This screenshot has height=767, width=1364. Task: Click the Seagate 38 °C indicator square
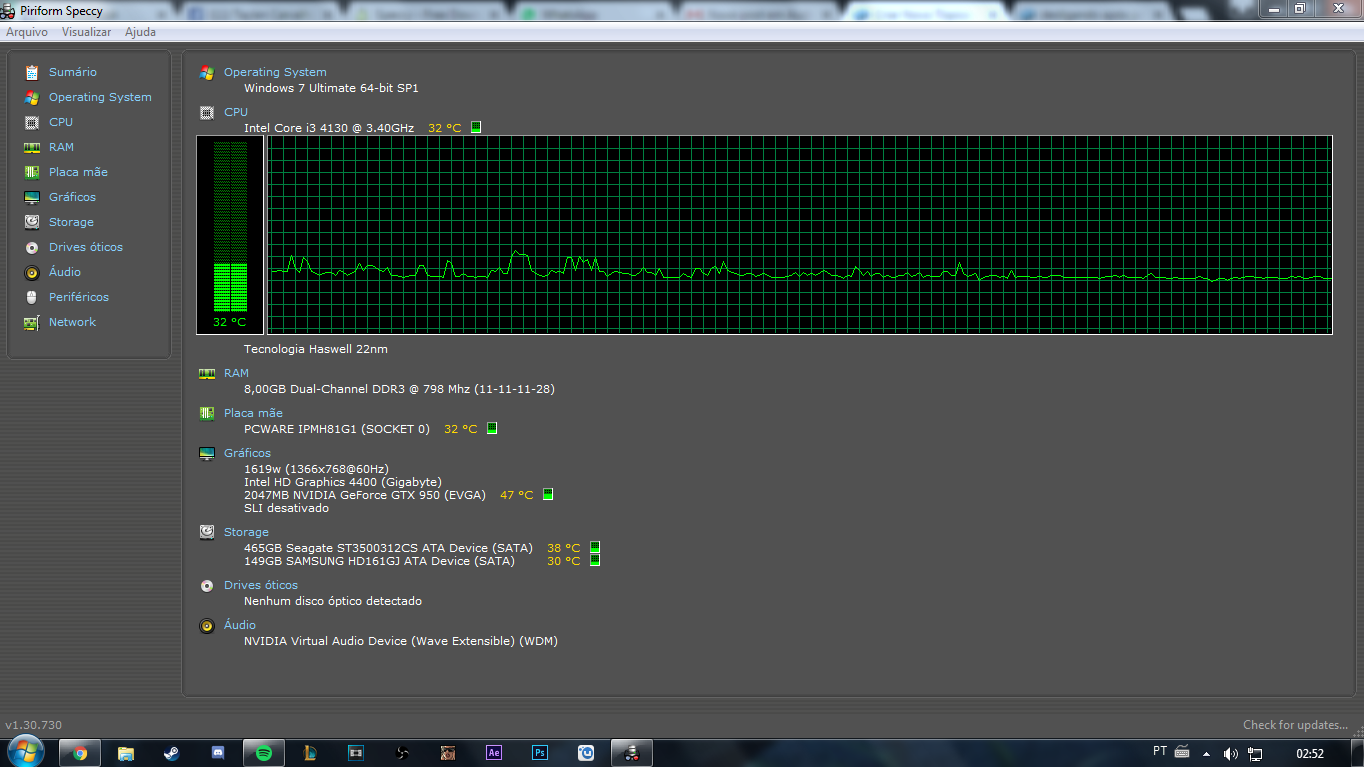[595, 547]
